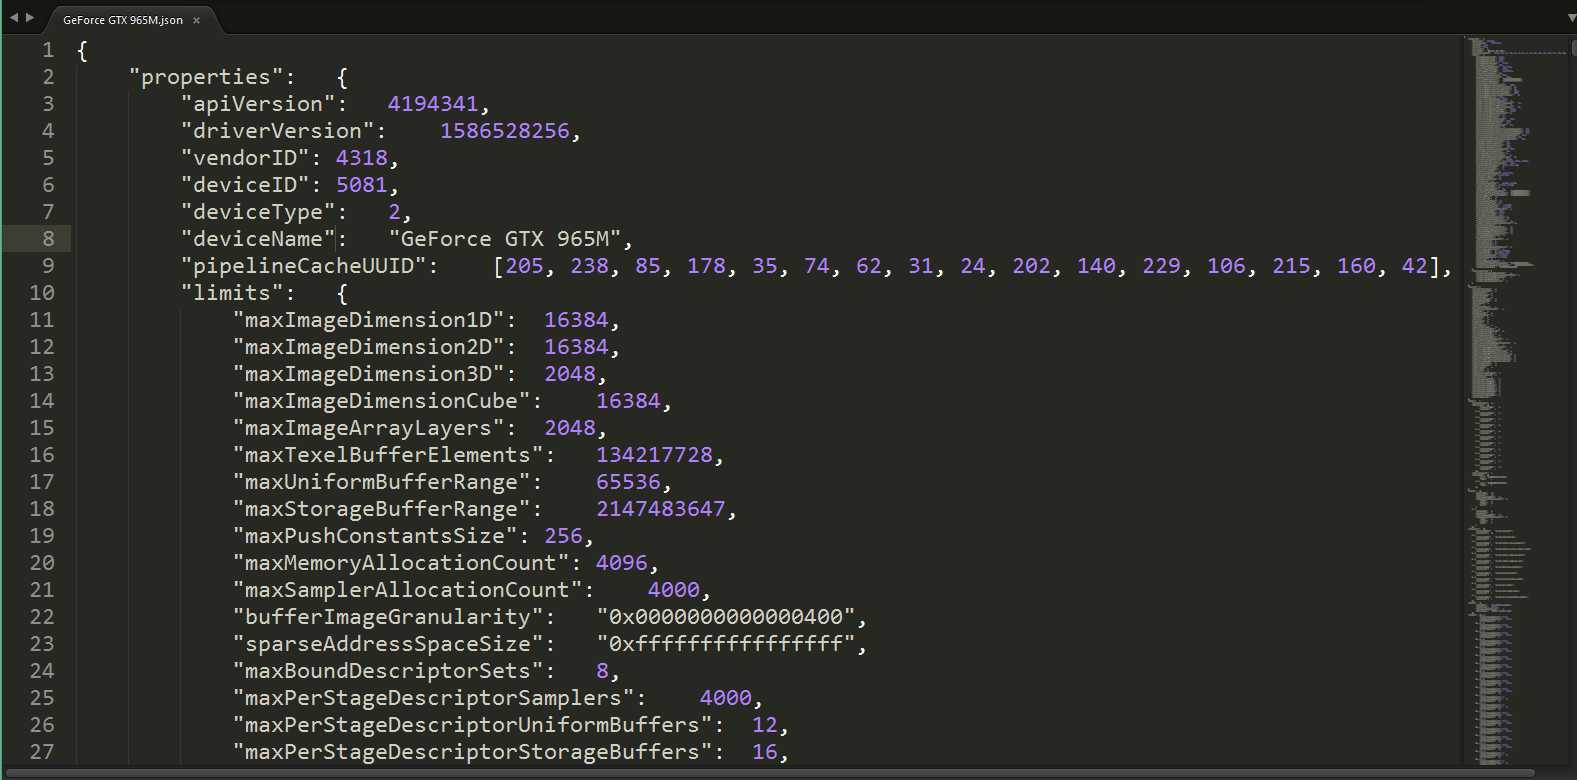1577x780 pixels.
Task: Click the "deviceID" key
Action: pyautogui.click(x=245, y=185)
